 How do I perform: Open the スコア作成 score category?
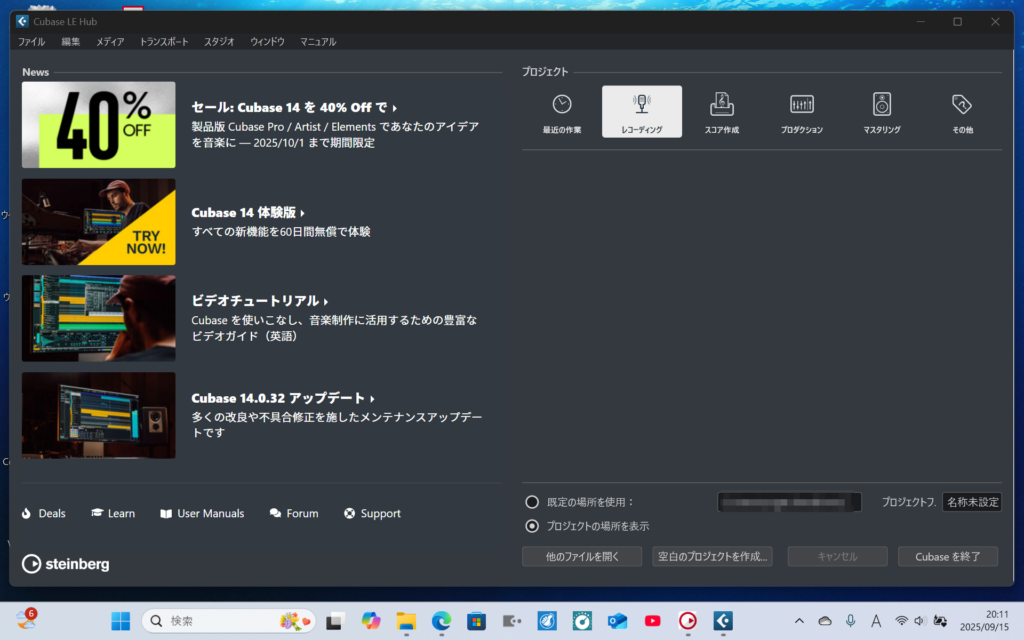click(x=722, y=111)
